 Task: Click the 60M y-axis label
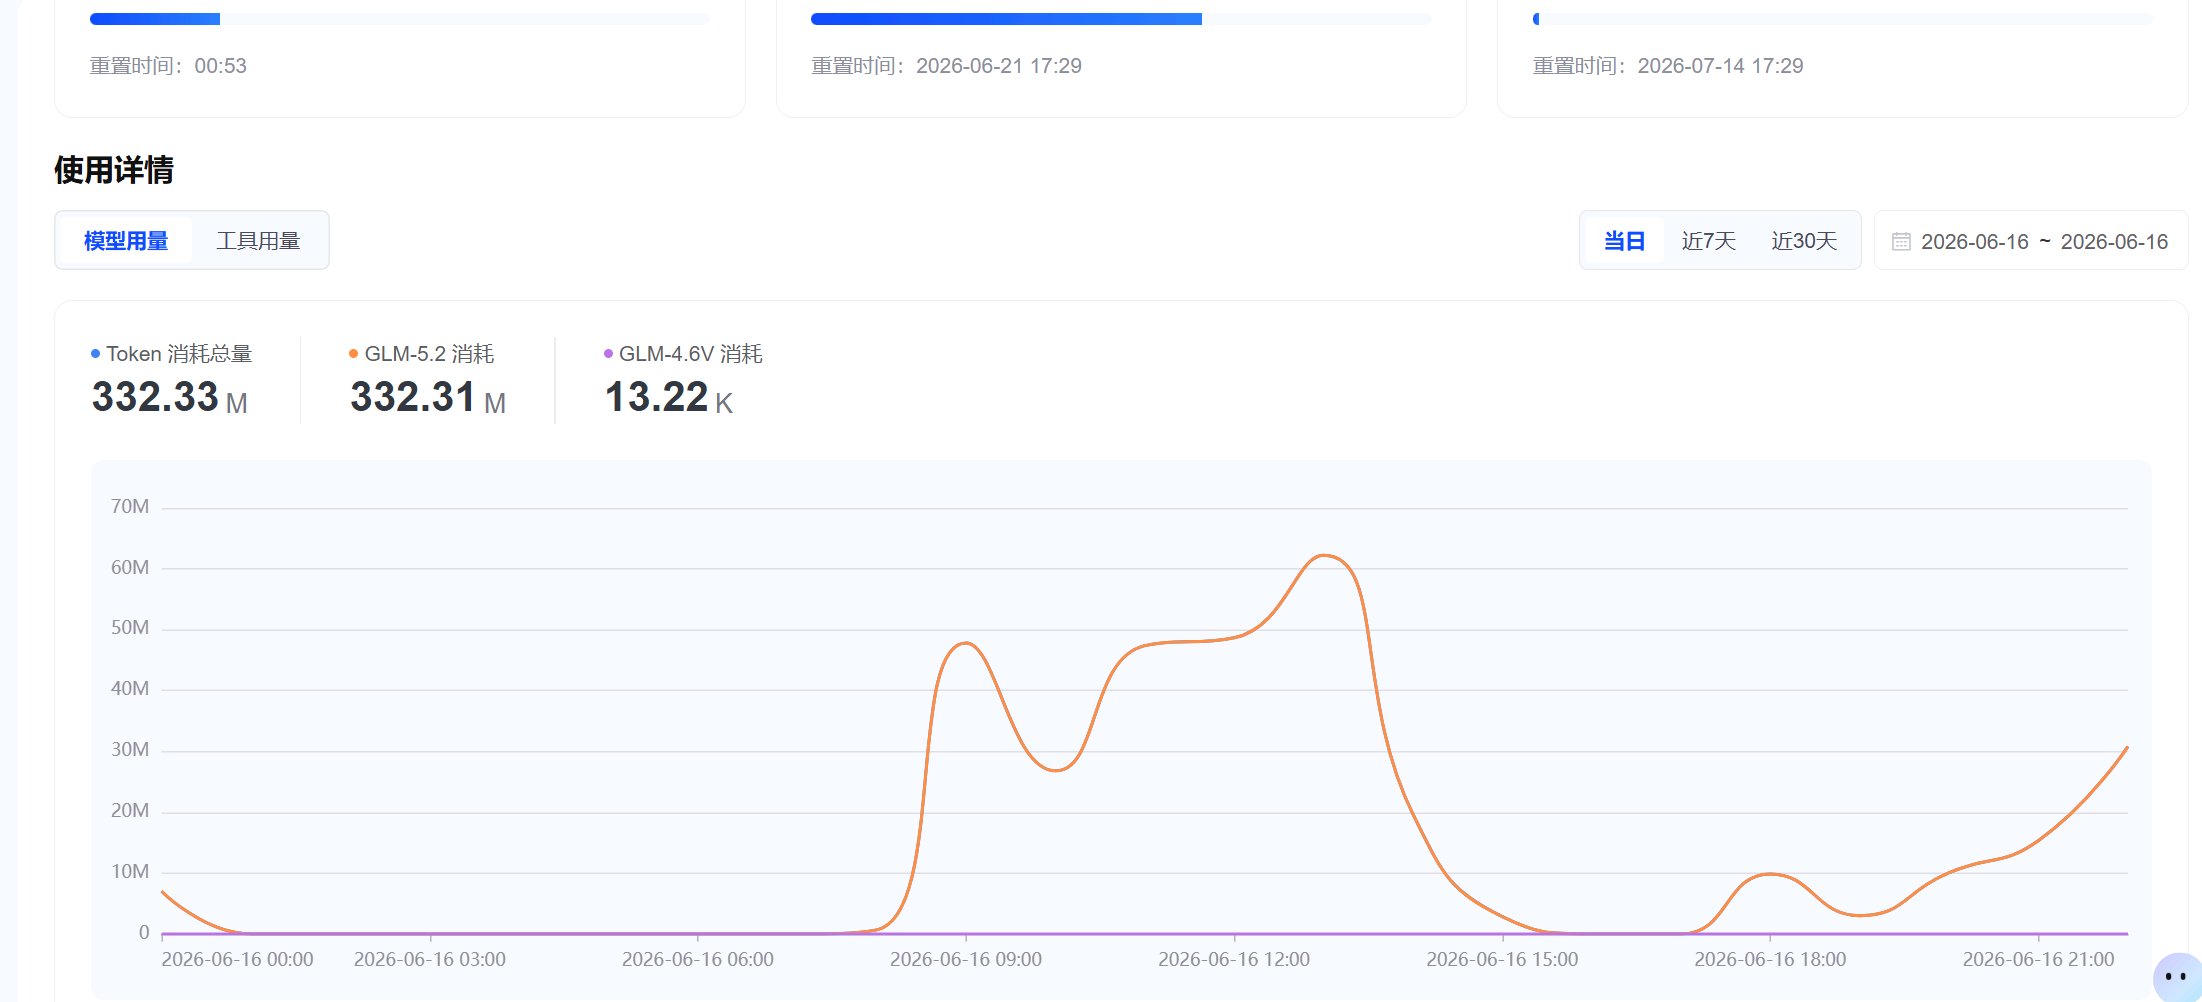(x=130, y=568)
